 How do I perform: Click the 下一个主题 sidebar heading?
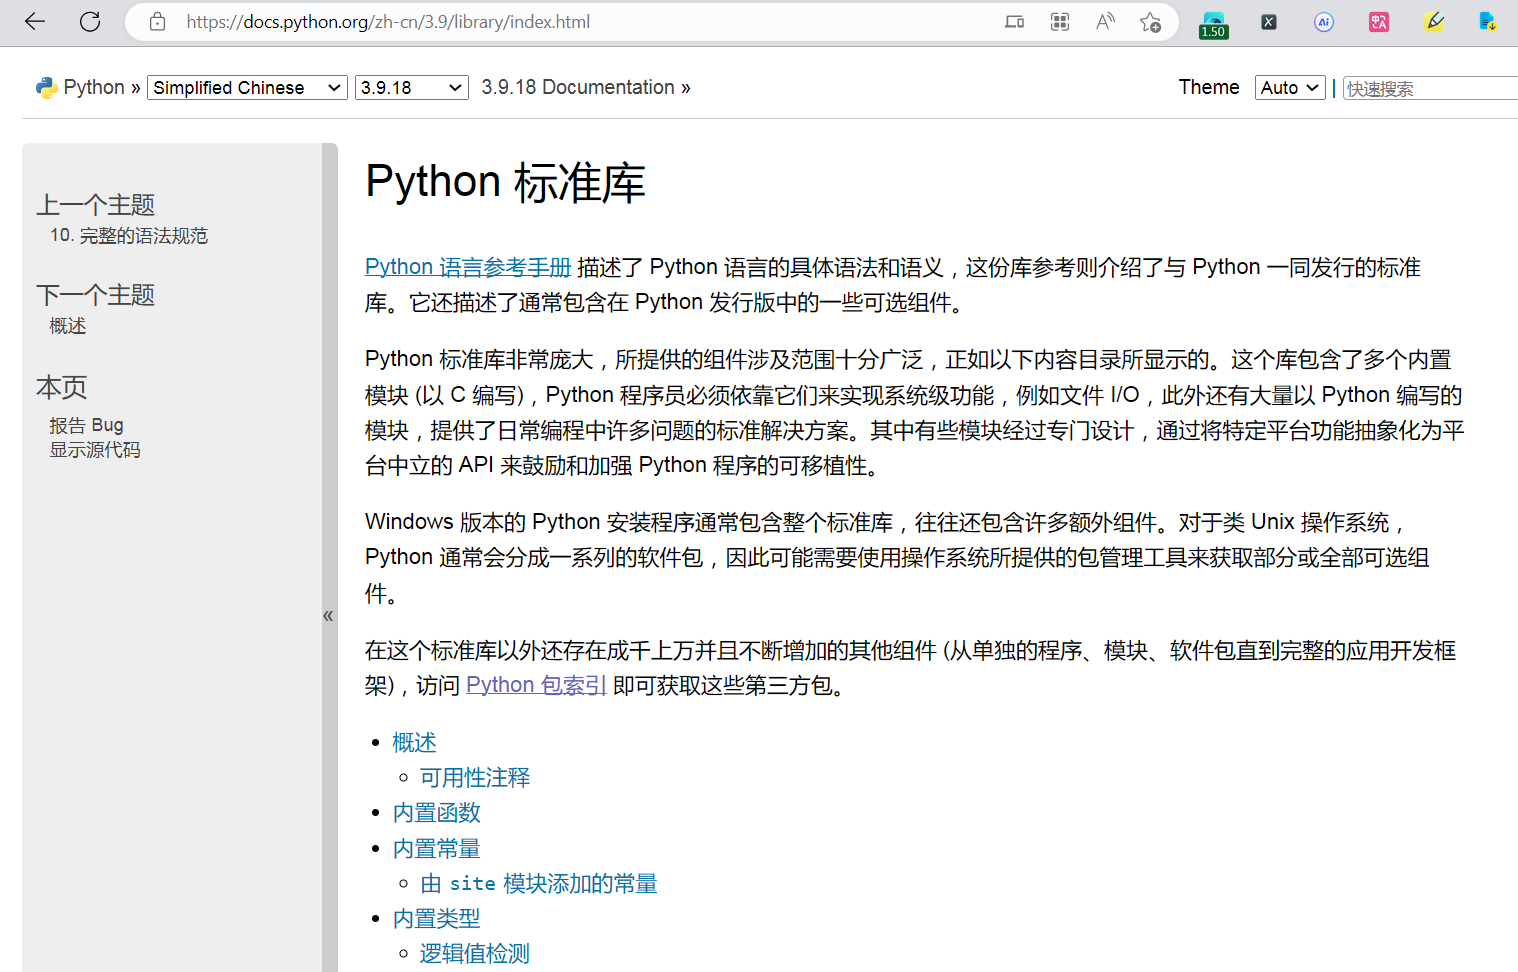[96, 295]
